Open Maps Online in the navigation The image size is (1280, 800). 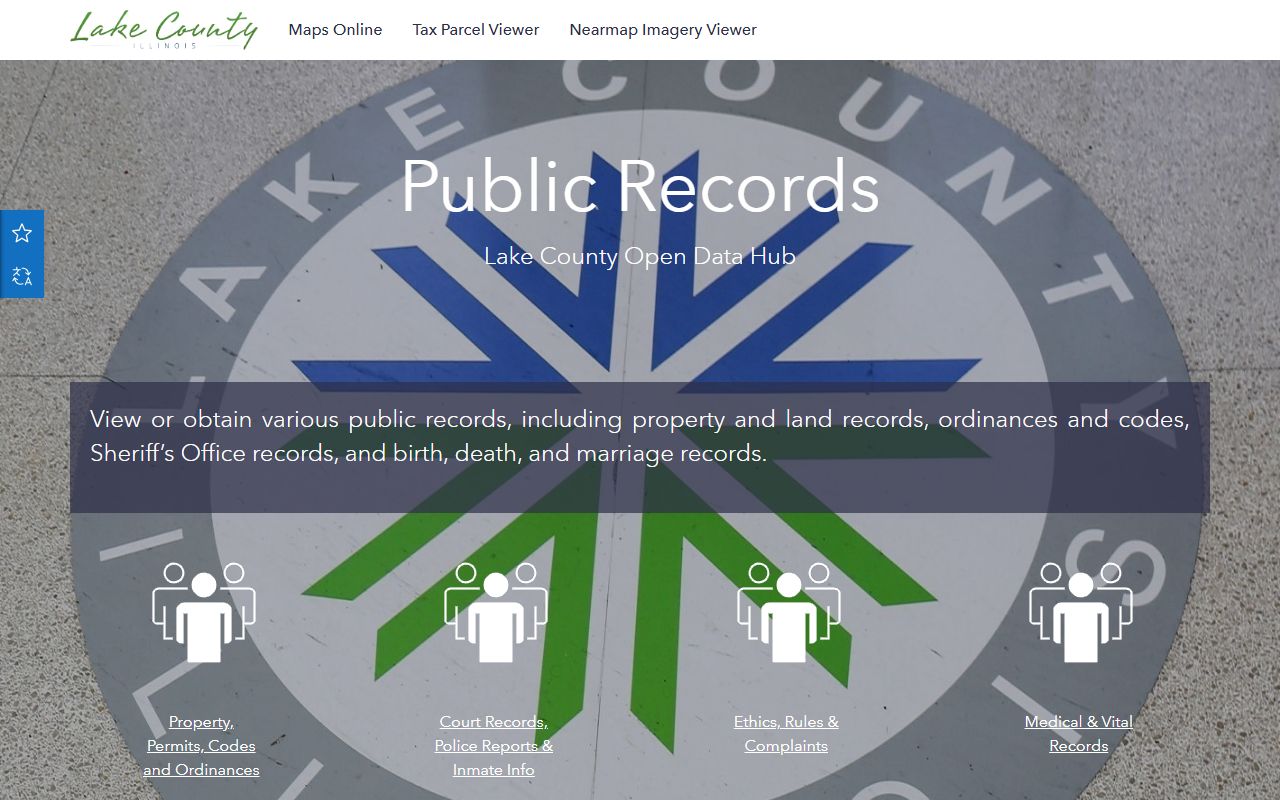click(x=335, y=30)
